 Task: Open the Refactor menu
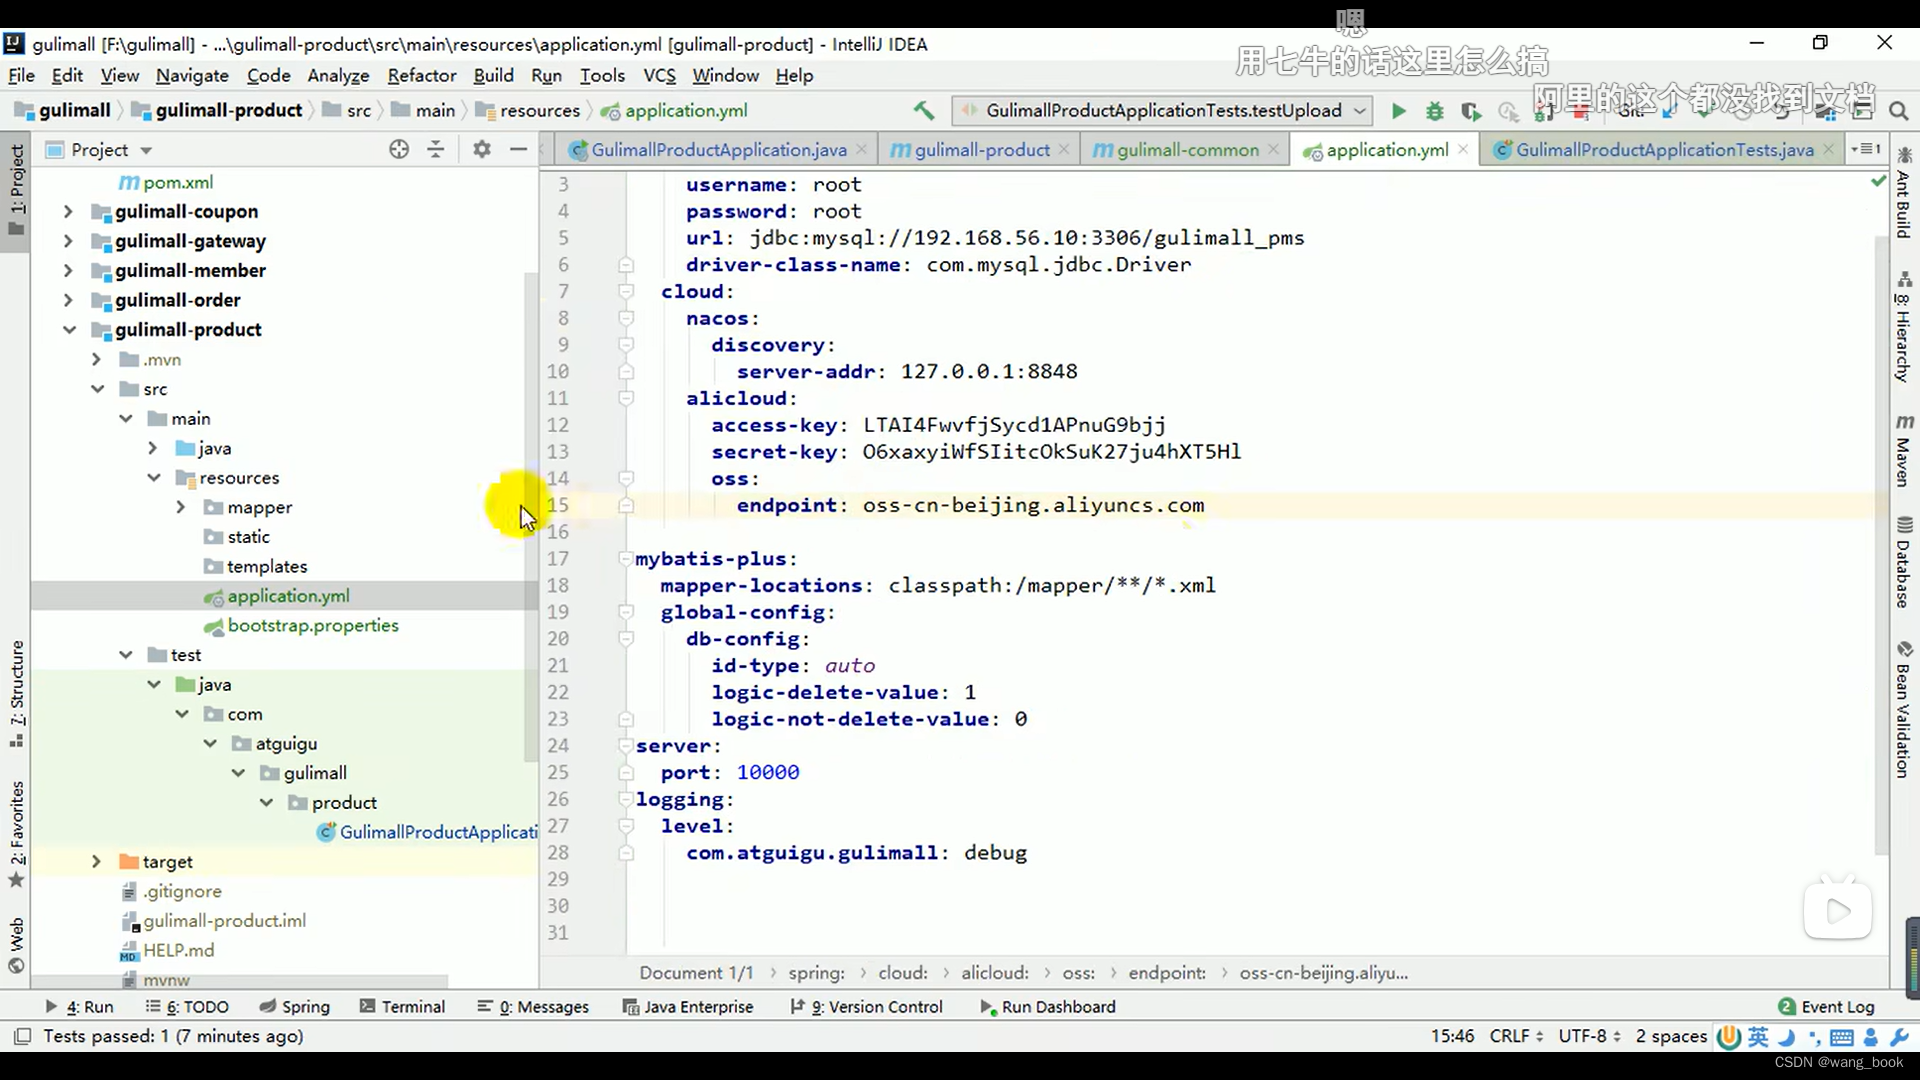point(422,75)
